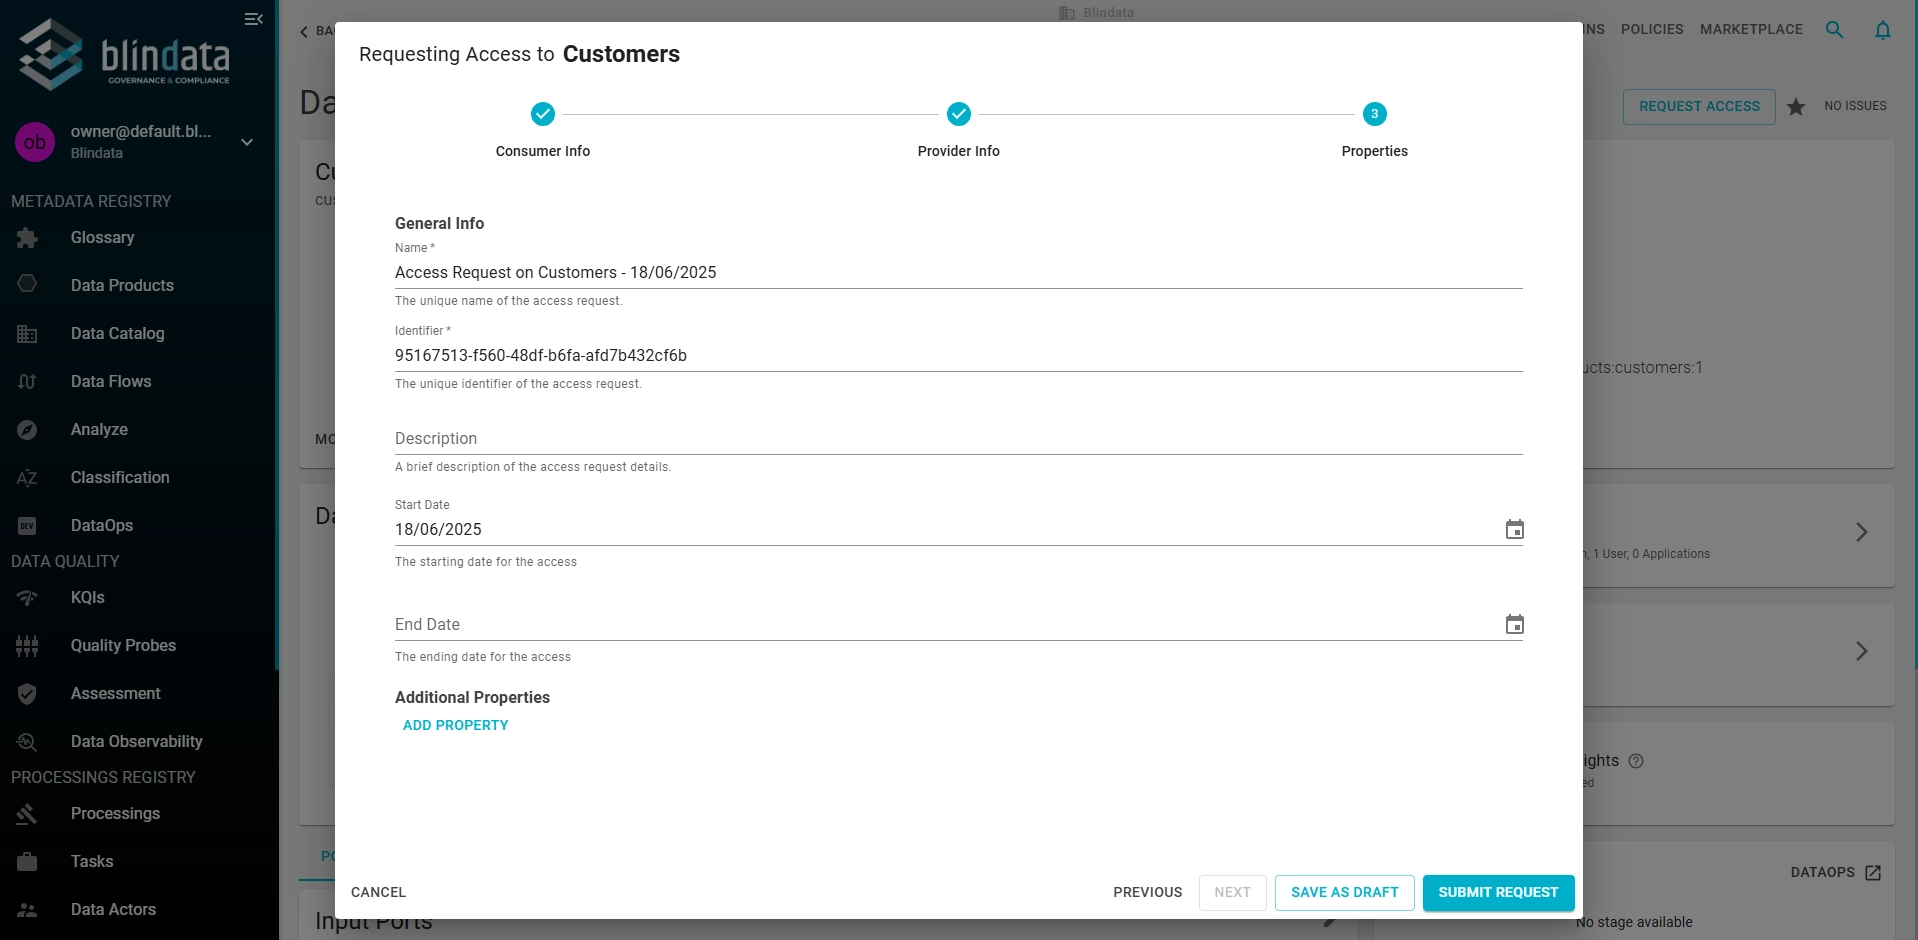The width and height of the screenshot is (1918, 940).
Task: Open DataOps dev icon
Action: 27,526
